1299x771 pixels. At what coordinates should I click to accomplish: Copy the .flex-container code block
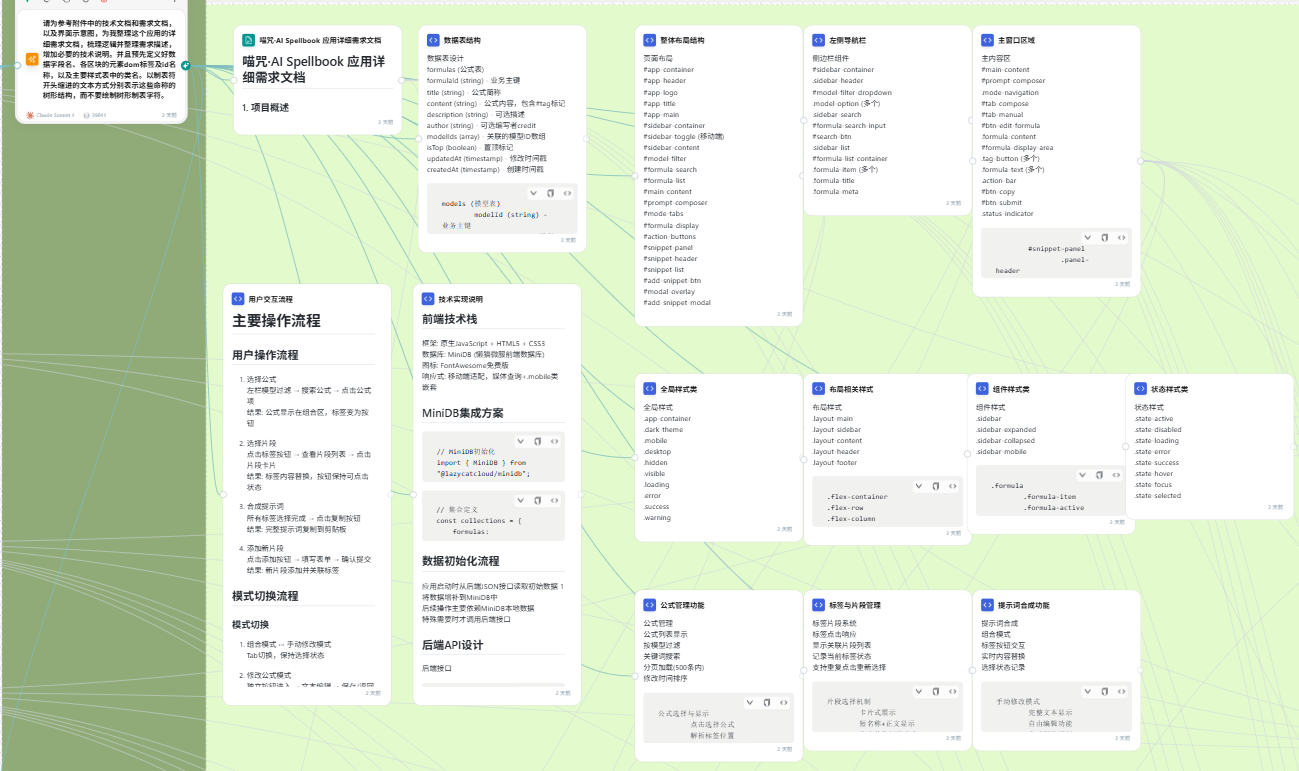(936, 486)
